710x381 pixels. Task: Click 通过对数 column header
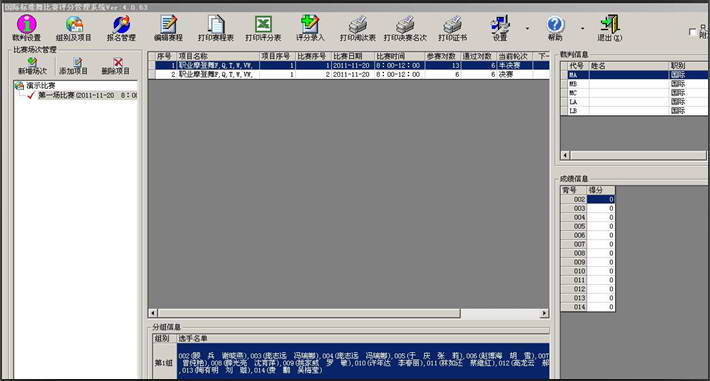[479, 56]
